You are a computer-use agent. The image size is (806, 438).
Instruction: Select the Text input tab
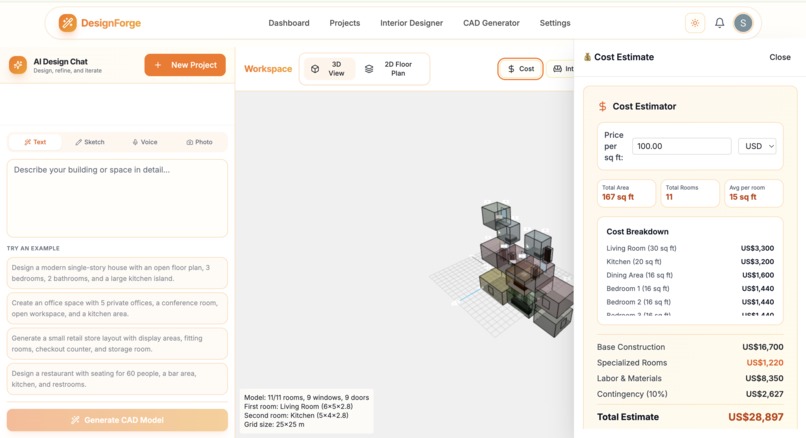tap(35, 142)
